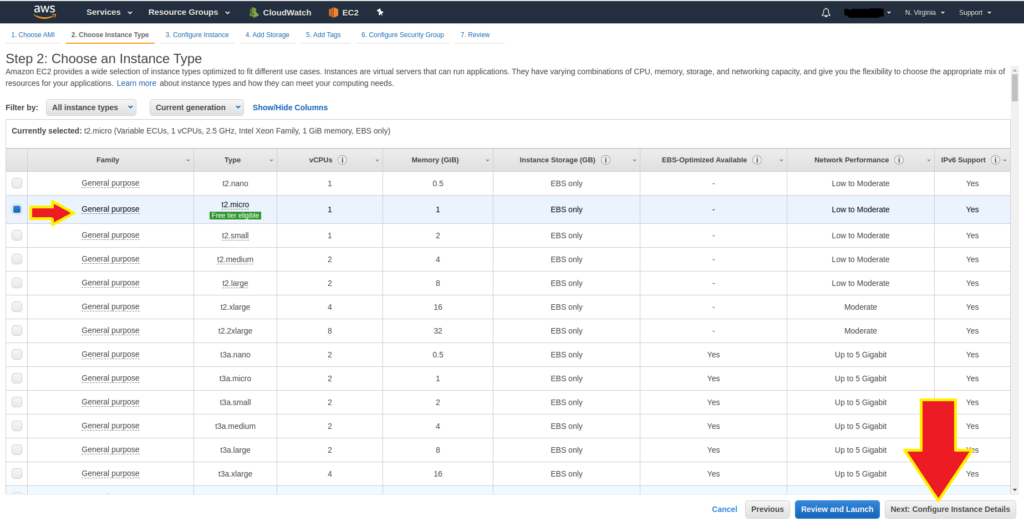Click the Show/Hide Columns link

pyautogui.click(x=290, y=107)
